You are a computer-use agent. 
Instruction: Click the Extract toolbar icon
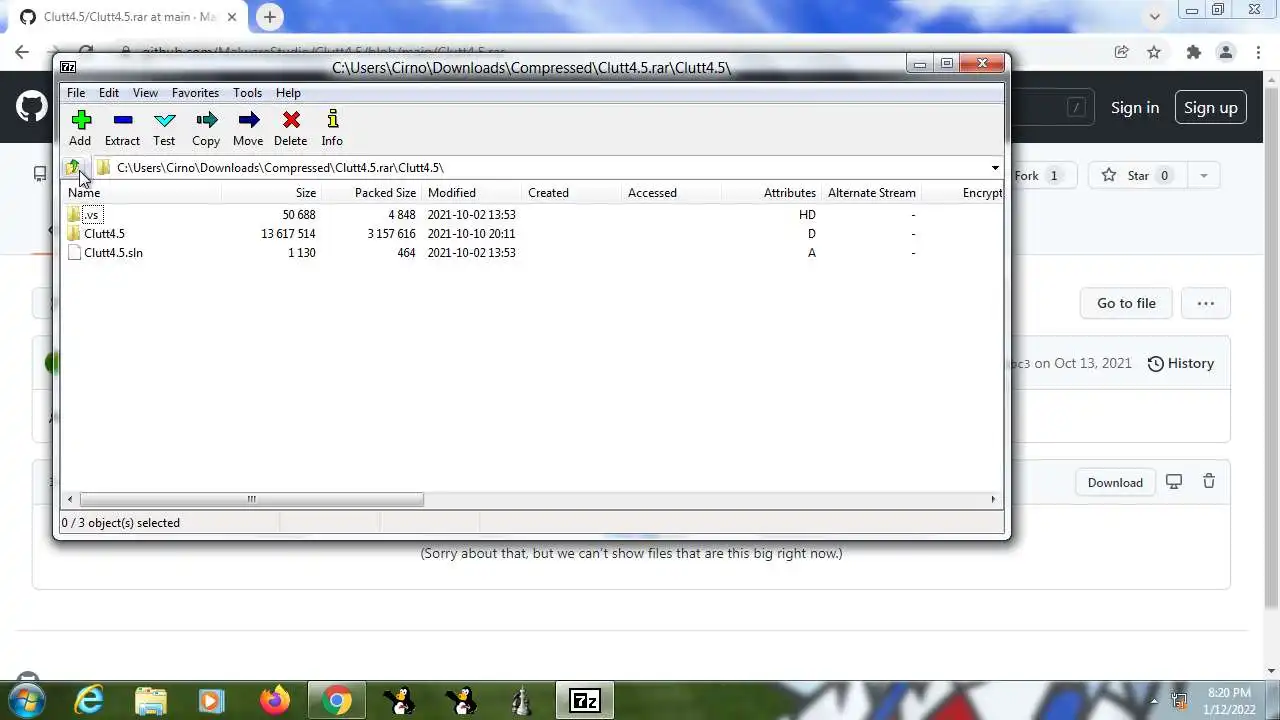(x=123, y=120)
